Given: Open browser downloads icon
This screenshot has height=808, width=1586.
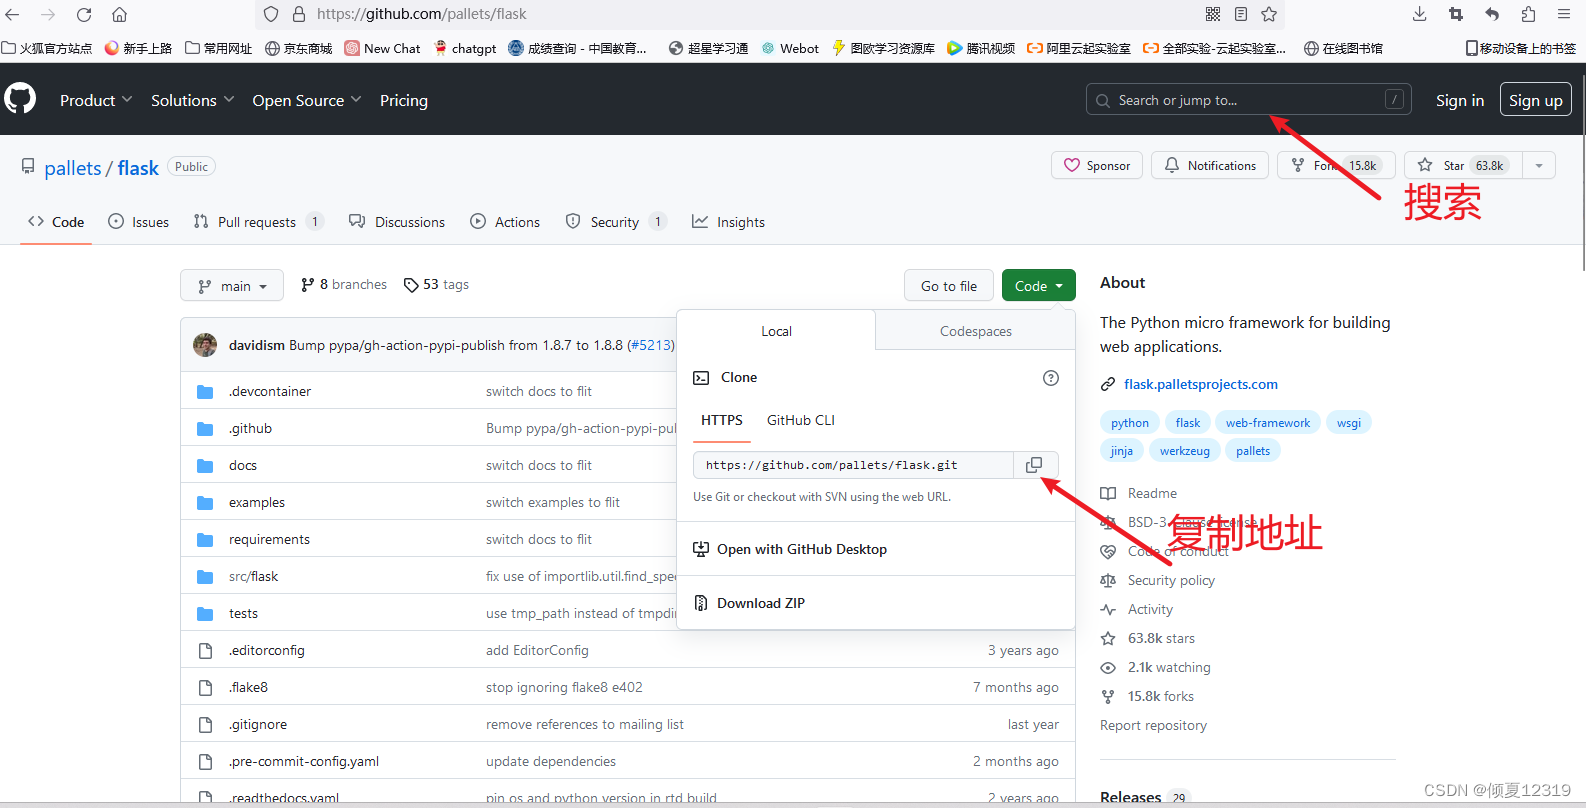Looking at the screenshot, I should coord(1419,14).
